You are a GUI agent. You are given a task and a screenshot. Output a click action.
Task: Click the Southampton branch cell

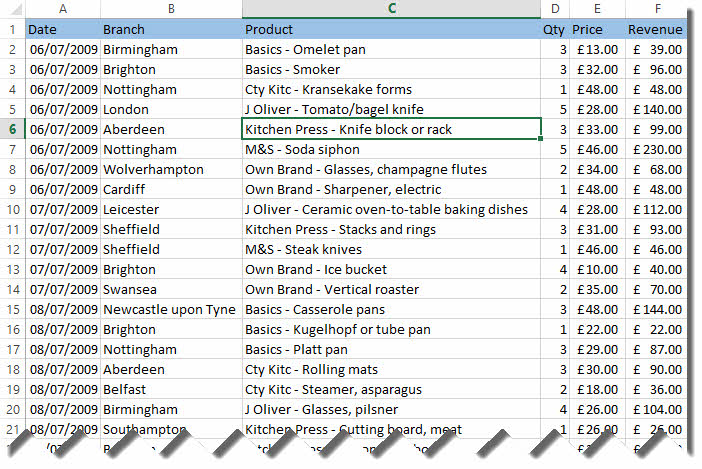[x=171, y=430]
